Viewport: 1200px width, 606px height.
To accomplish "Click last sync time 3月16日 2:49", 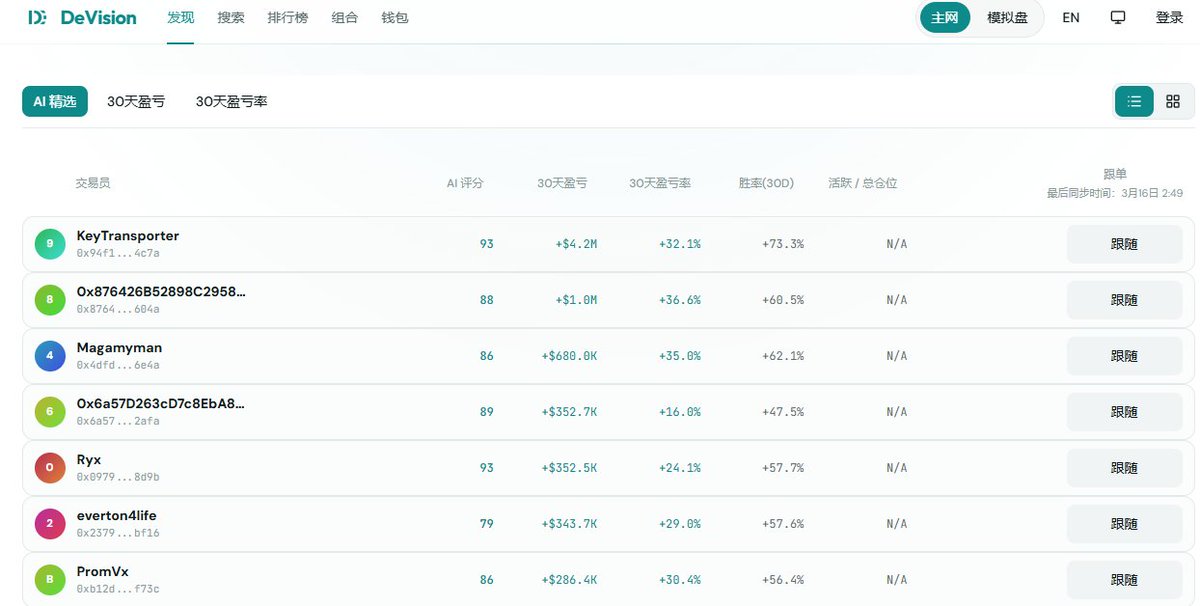I will [1115, 193].
